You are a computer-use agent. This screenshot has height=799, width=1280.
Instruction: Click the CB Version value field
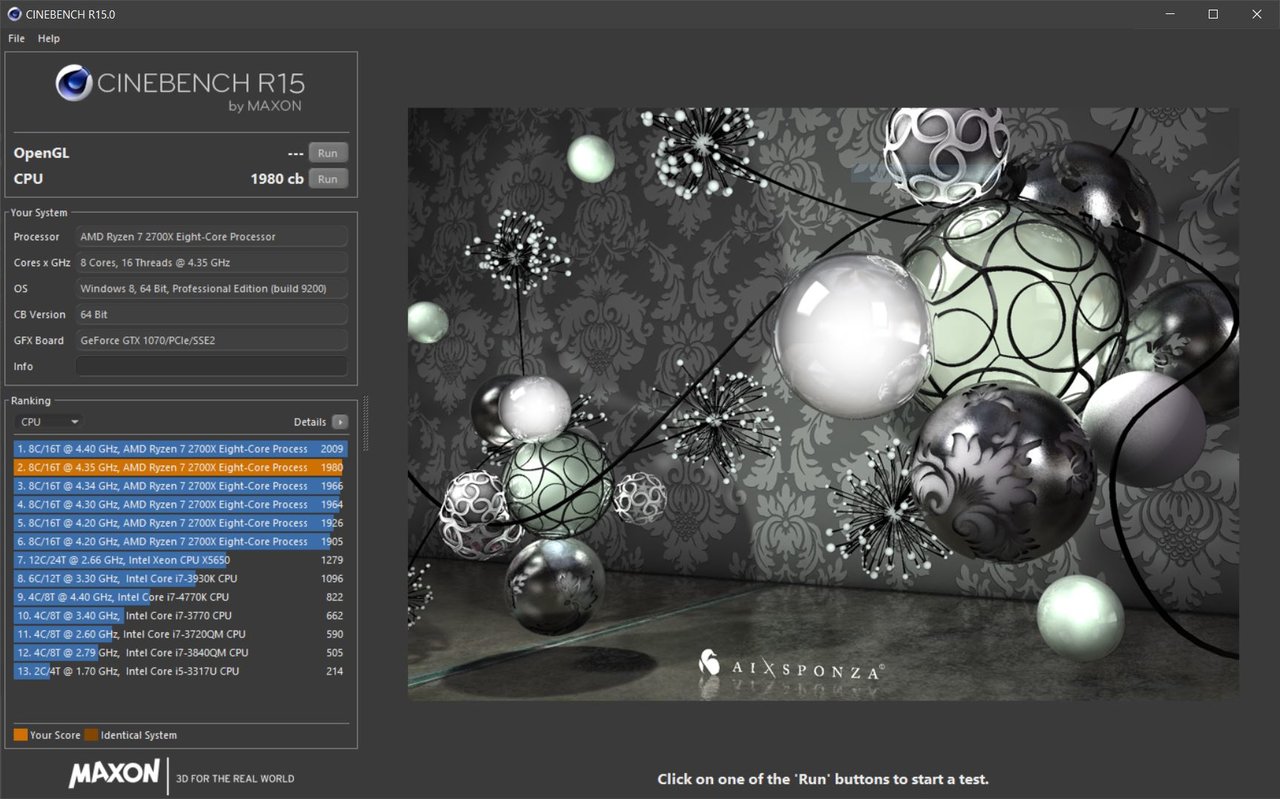(212, 314)
